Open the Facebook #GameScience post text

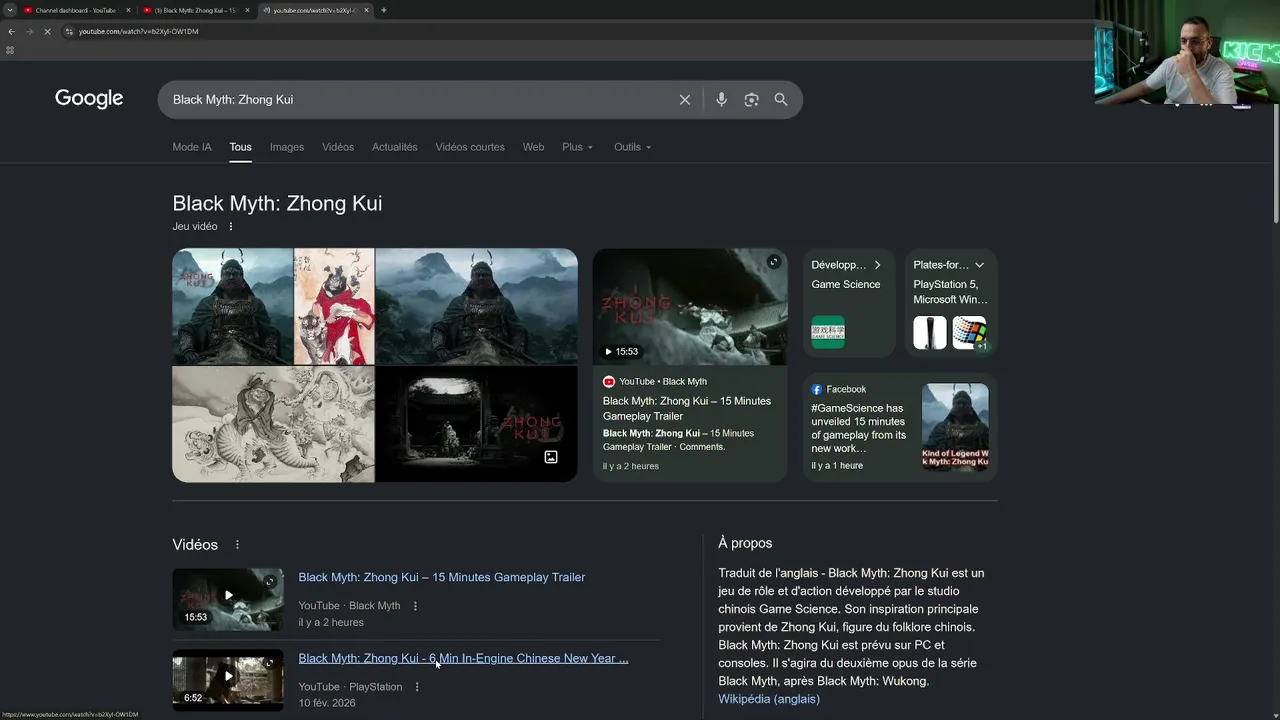(859, 428)
